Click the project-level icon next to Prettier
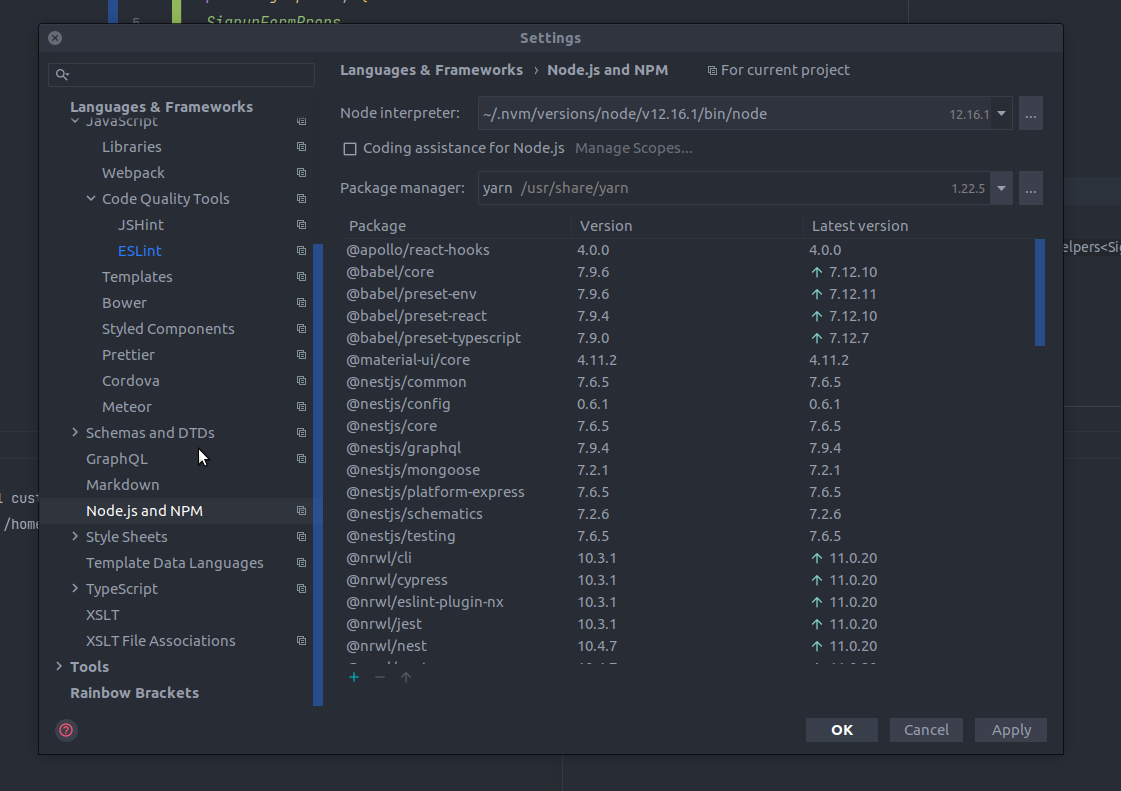Viewport: 1121px width, 791px height. coord(302,355)
